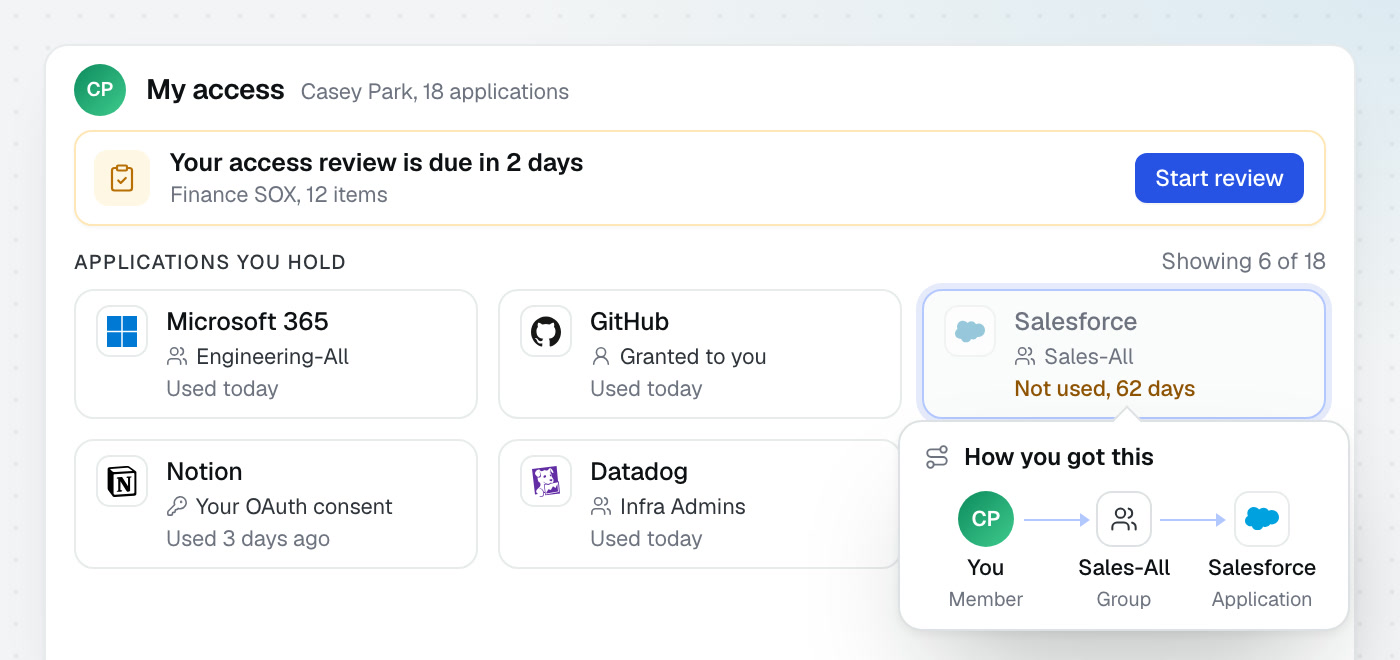Image resolution: width=1400 pixels, height=660 pixels.
Task: Click the CP You avatar in access path
Action: [986, 519]
